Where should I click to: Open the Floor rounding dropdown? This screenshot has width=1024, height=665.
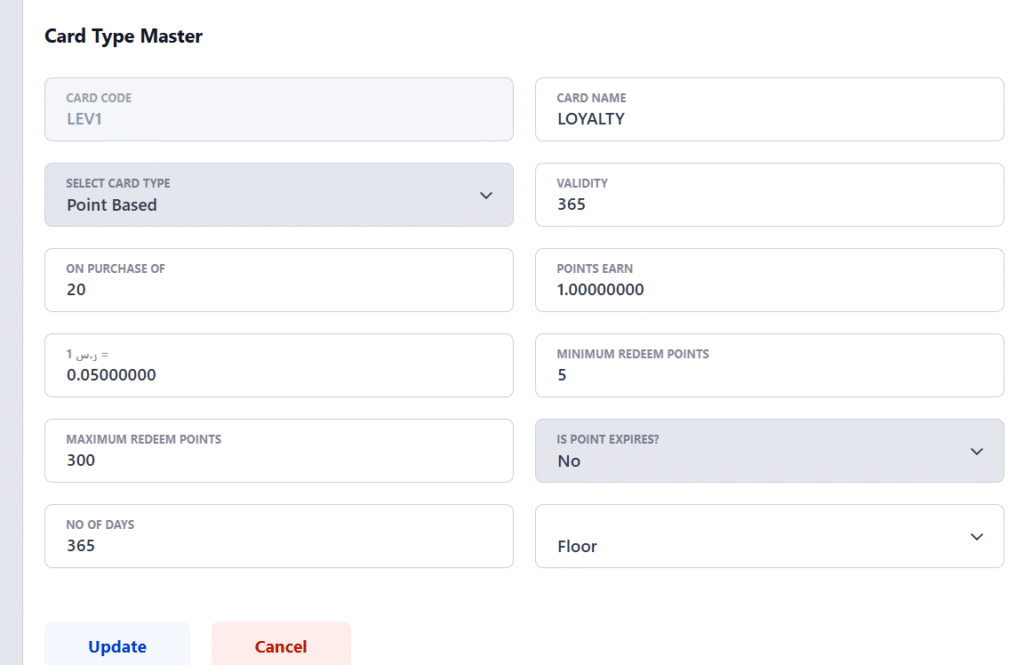click(768, 537)
